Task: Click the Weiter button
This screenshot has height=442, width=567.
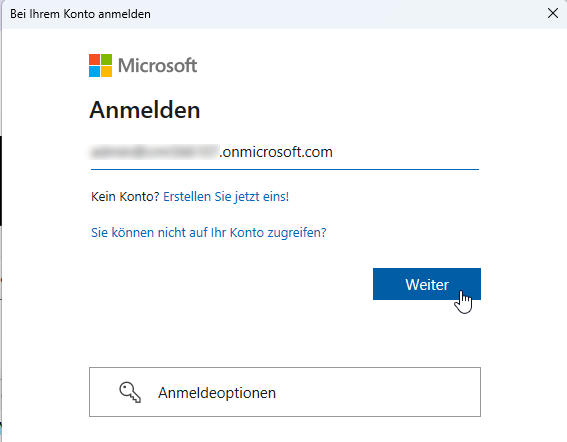Action: 427,284
